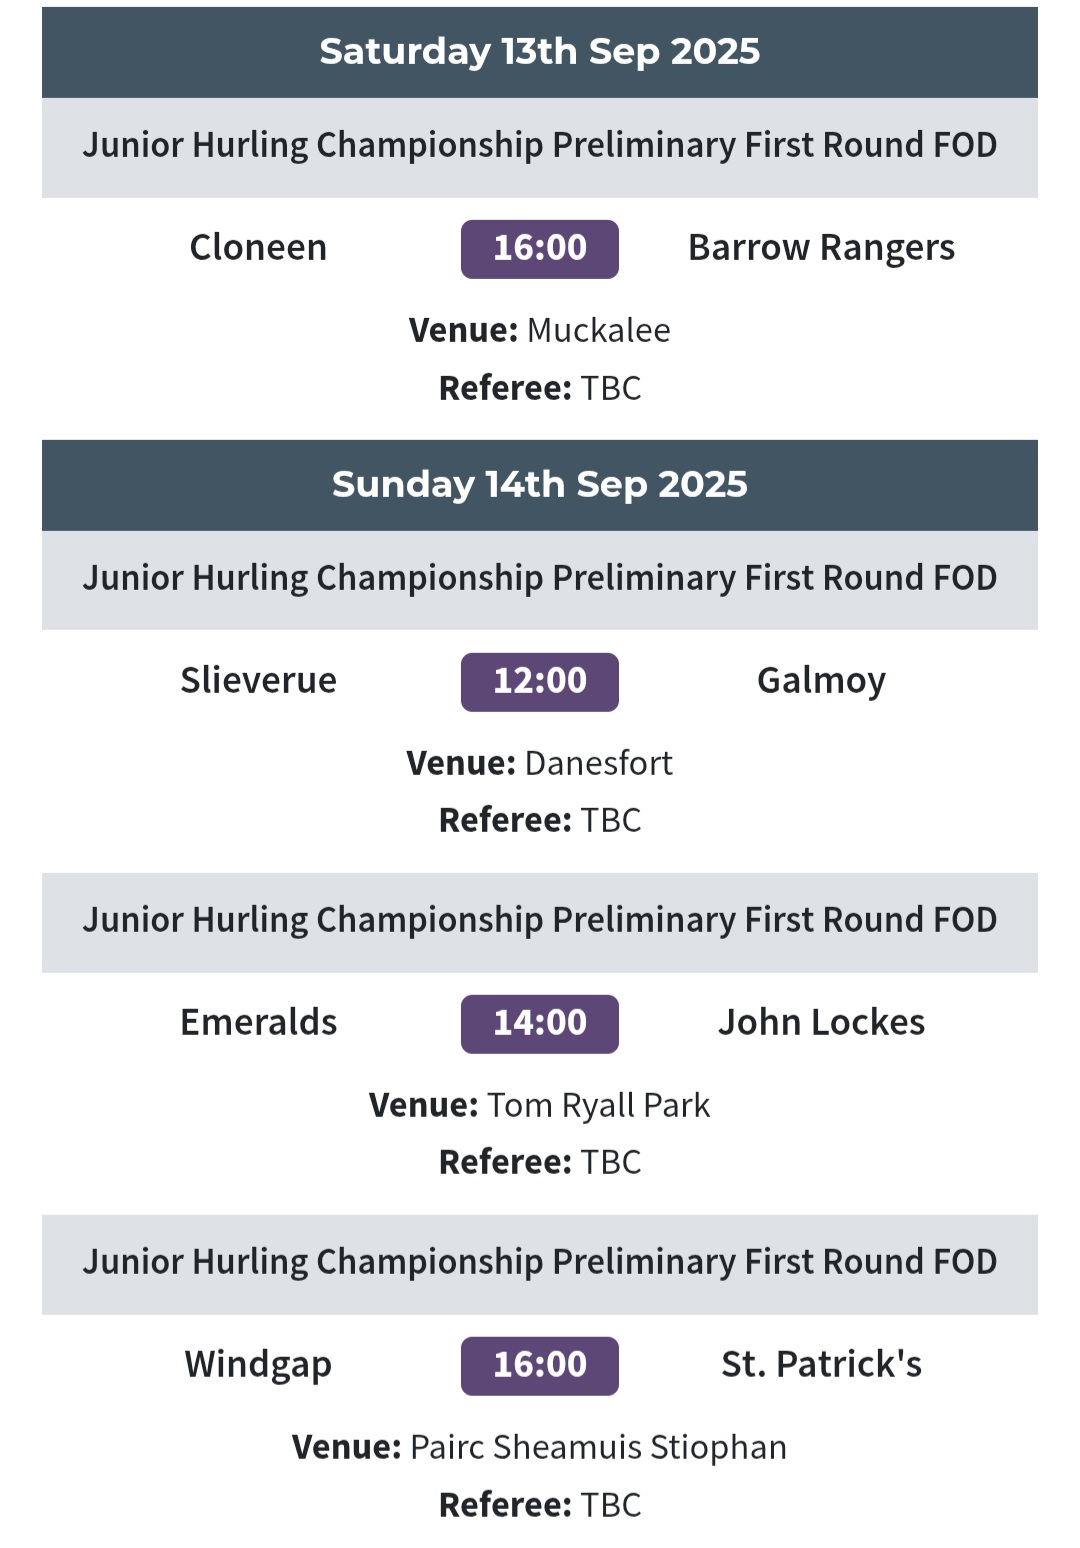This screenshot has width=1080, height=1548.
Task: Click the Danesfort venue text
Action: tap(599, 764)
